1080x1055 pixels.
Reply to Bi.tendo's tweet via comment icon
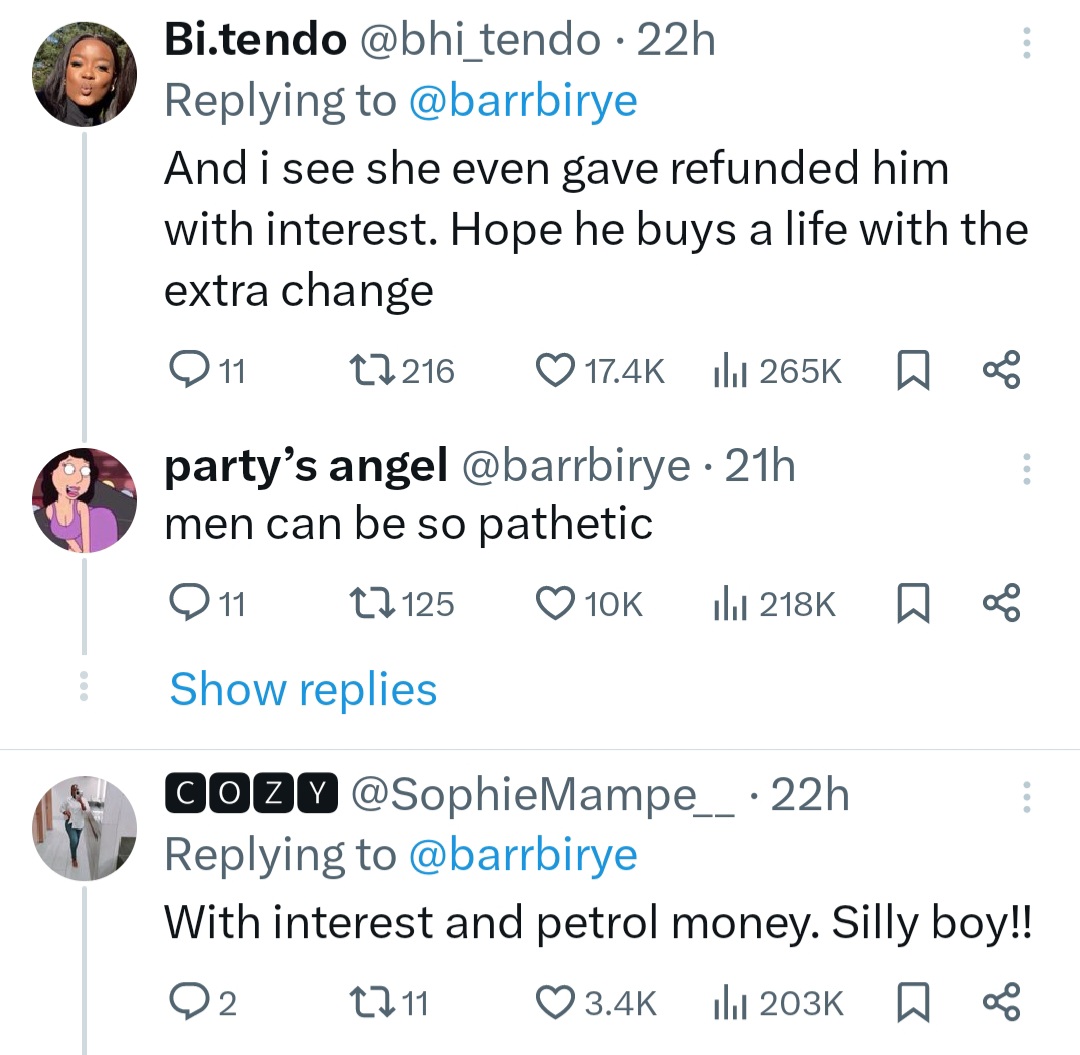click(185, 372)
